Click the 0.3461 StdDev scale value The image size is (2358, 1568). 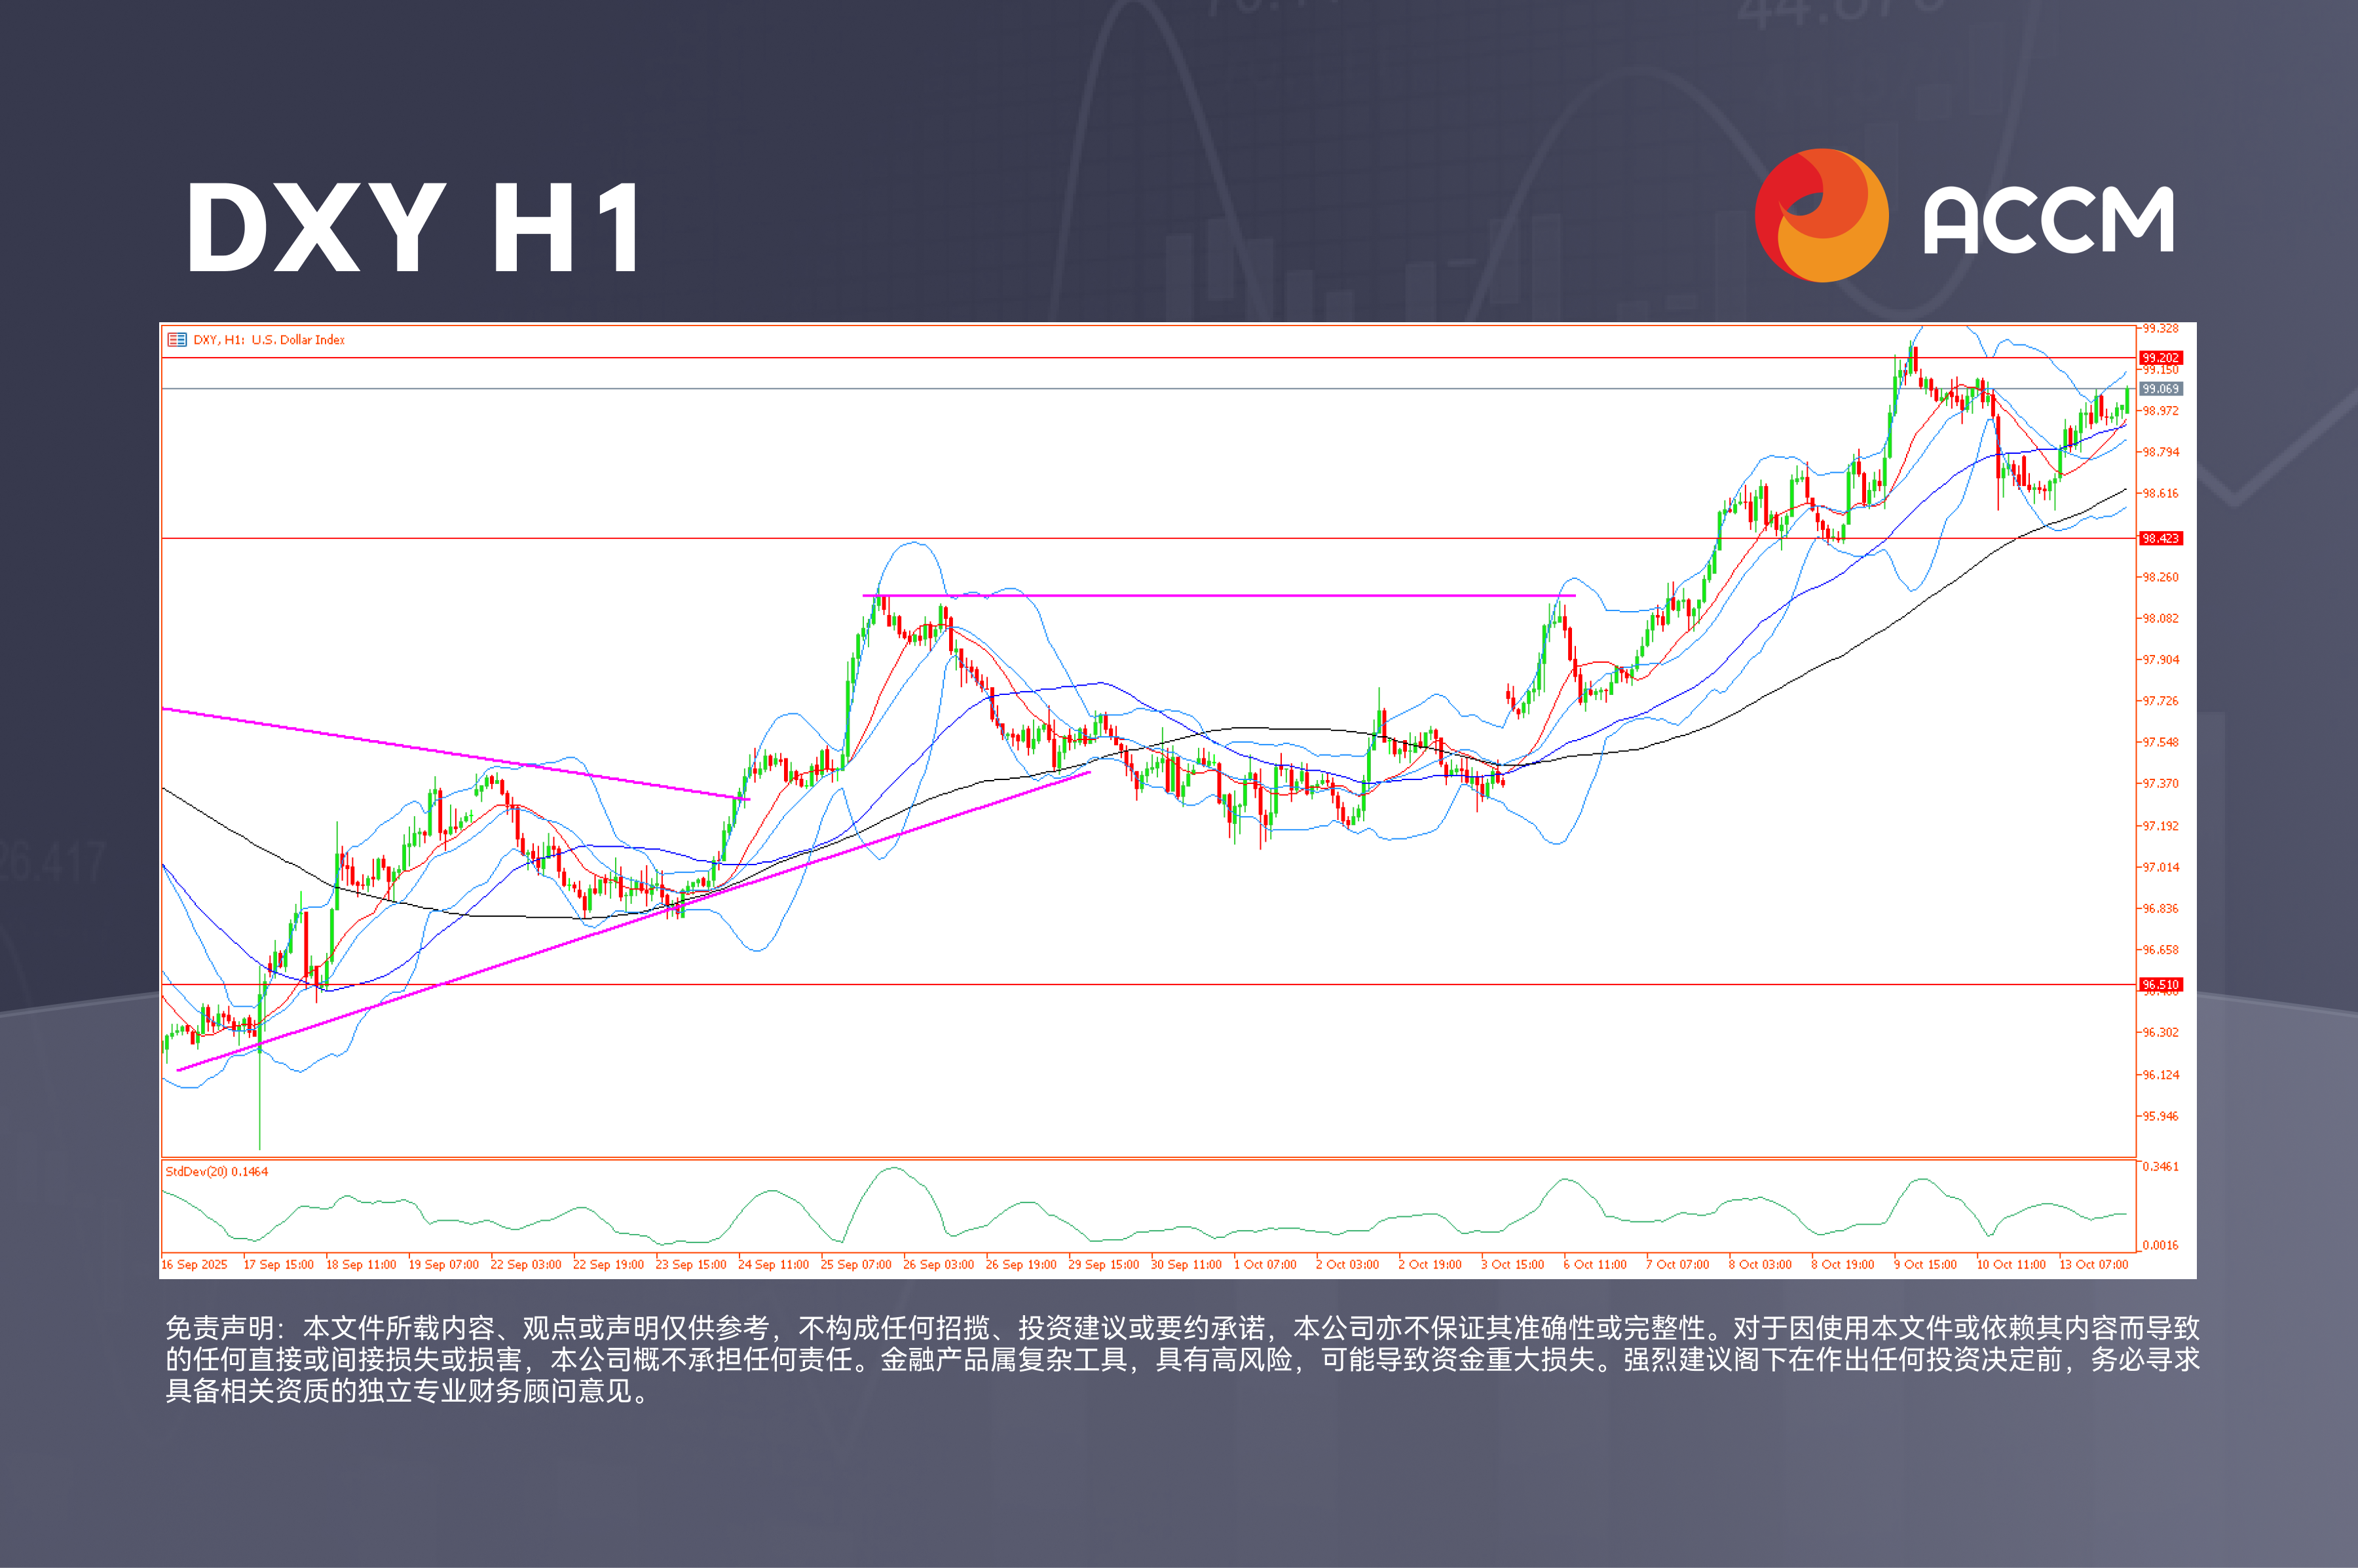click(x=2160, y=1167)
